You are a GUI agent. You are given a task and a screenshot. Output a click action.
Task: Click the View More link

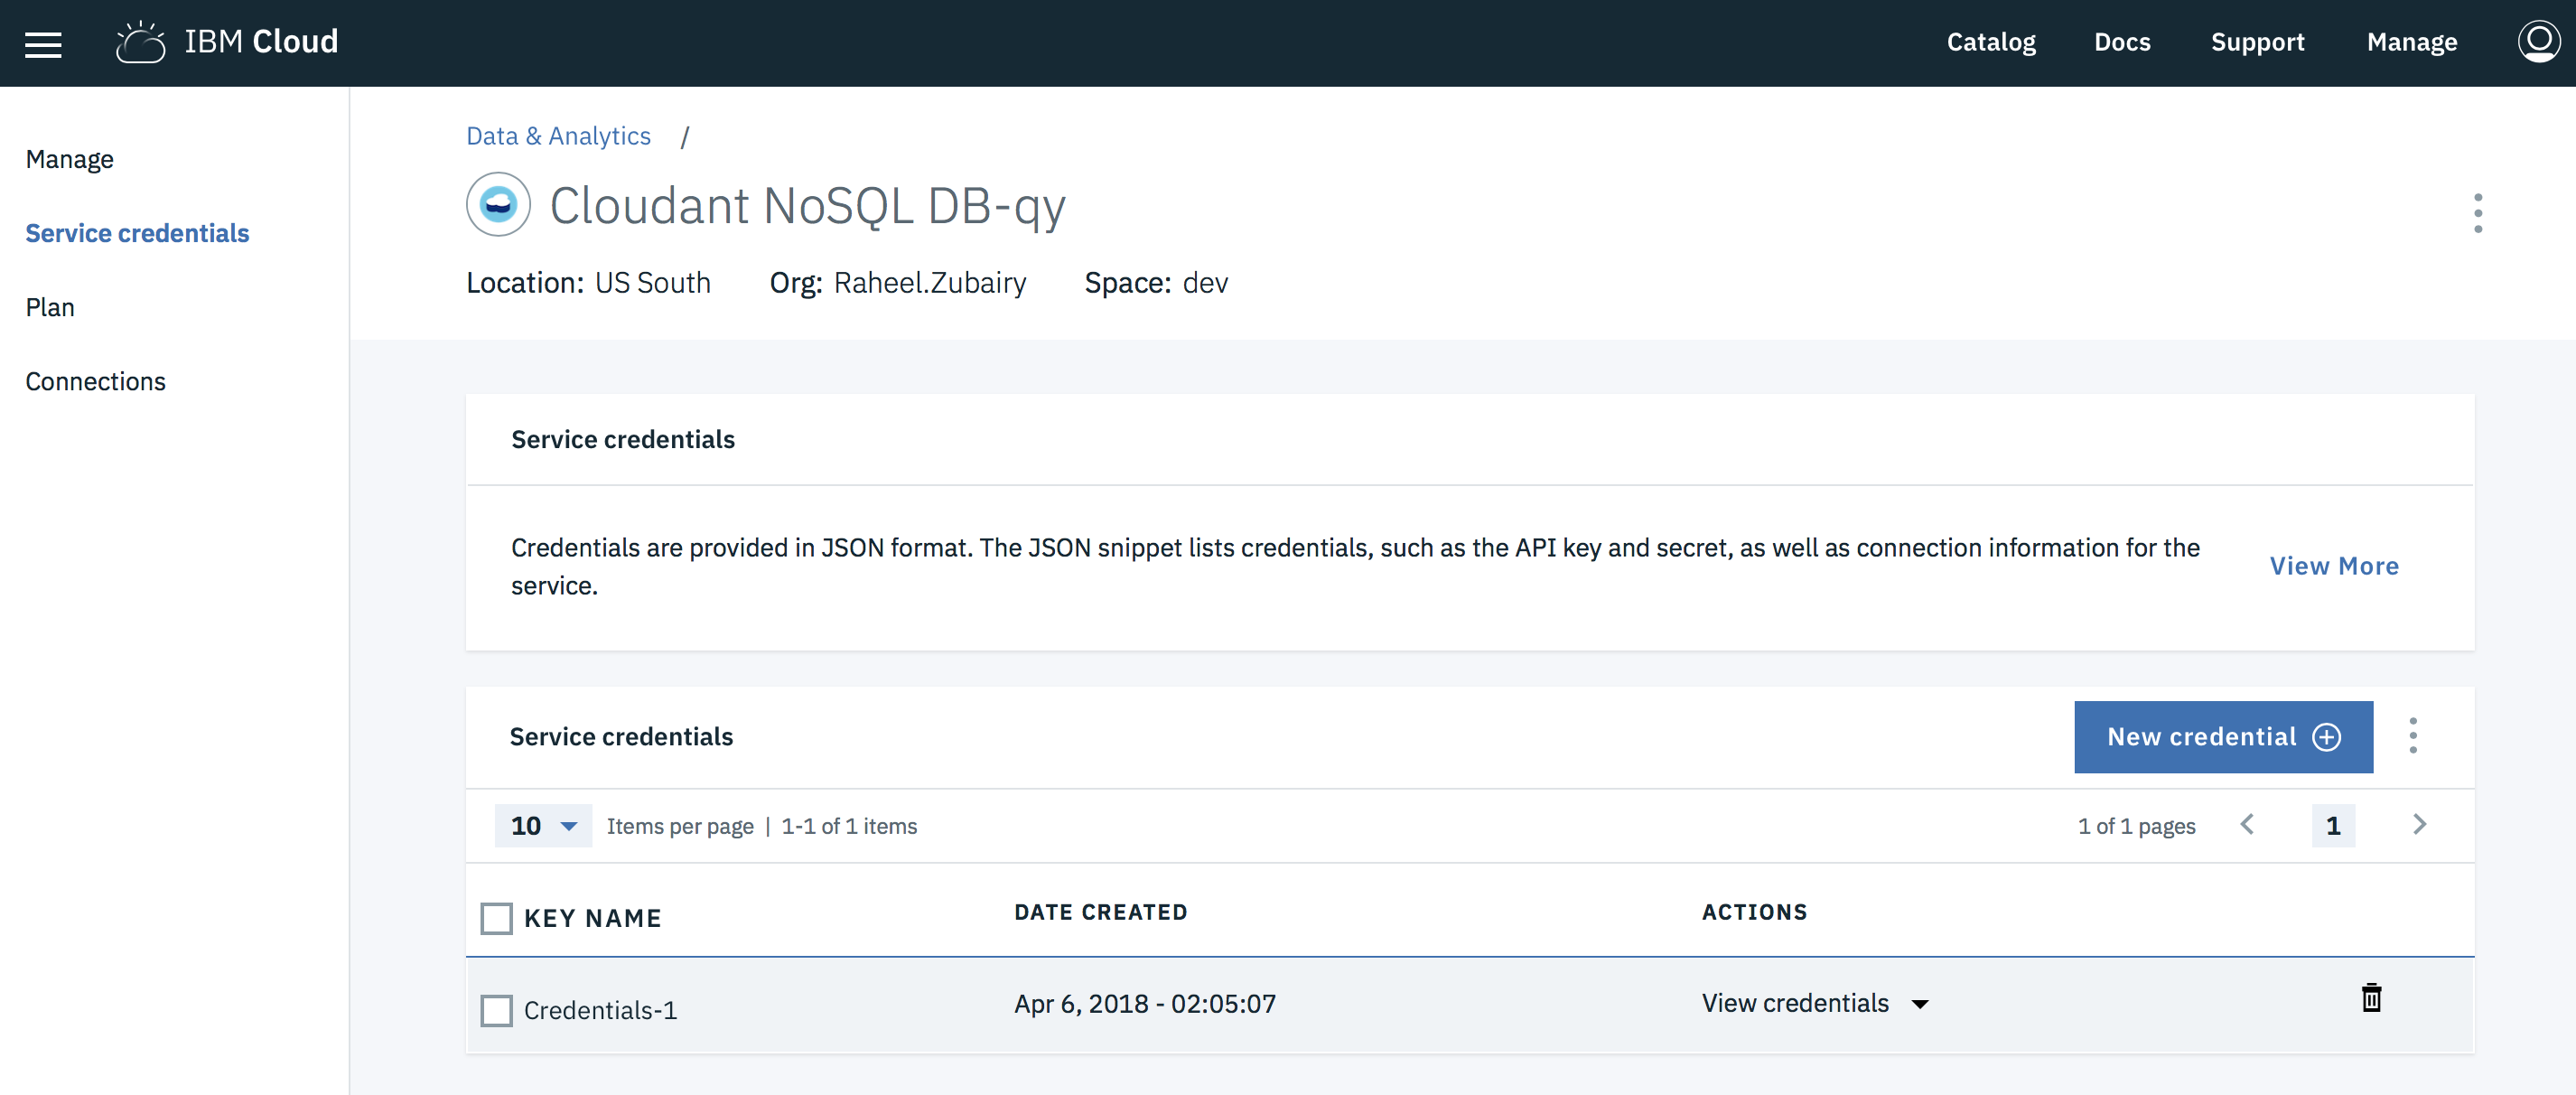(x=2334, y=566)
